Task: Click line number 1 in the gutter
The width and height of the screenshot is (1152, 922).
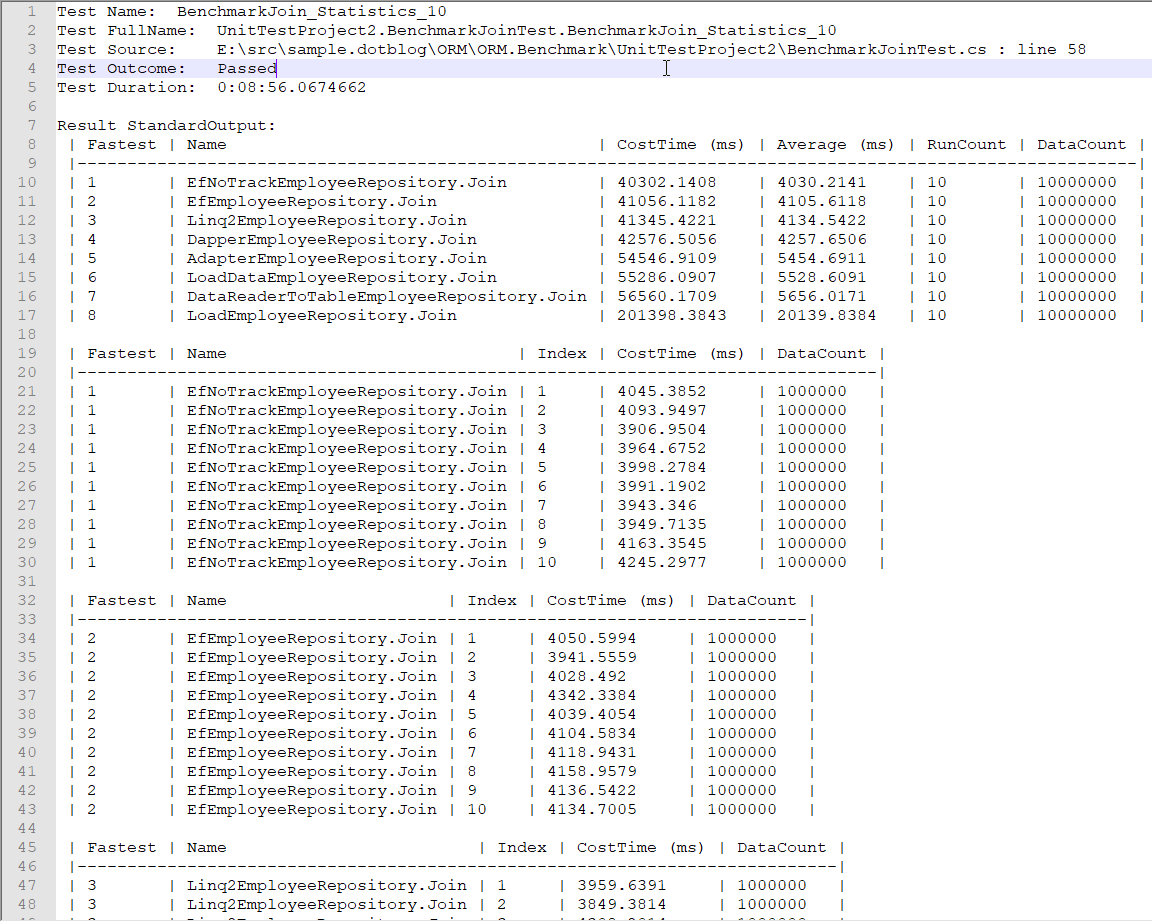Action: click(32, 12)
